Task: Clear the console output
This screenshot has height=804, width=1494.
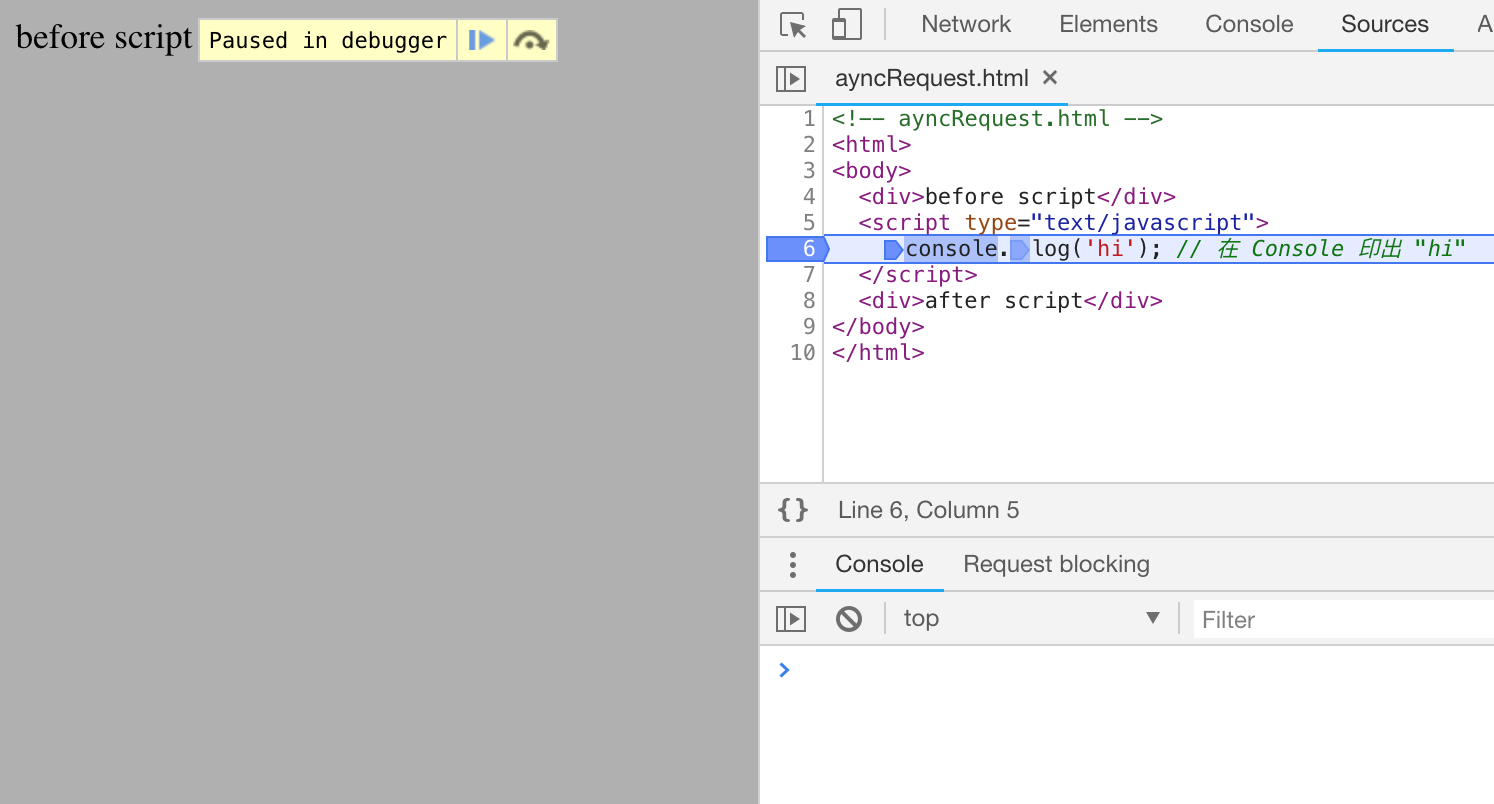Action: (x=849, y=619)
